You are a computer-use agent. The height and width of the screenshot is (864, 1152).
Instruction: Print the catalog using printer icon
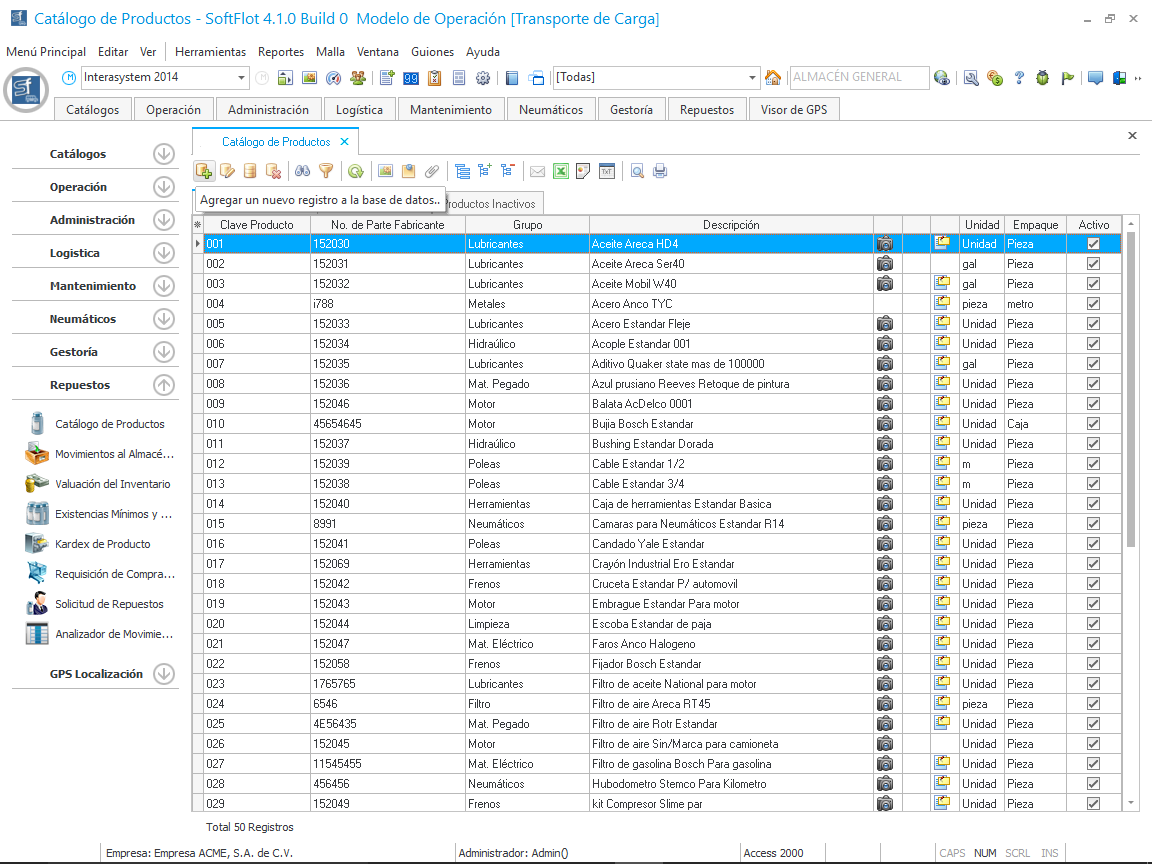click(660, 171)
